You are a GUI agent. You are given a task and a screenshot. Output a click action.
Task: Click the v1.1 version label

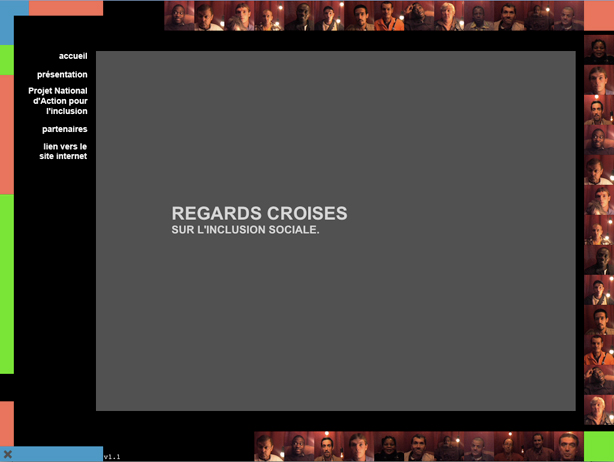click(x=112, y=457)
